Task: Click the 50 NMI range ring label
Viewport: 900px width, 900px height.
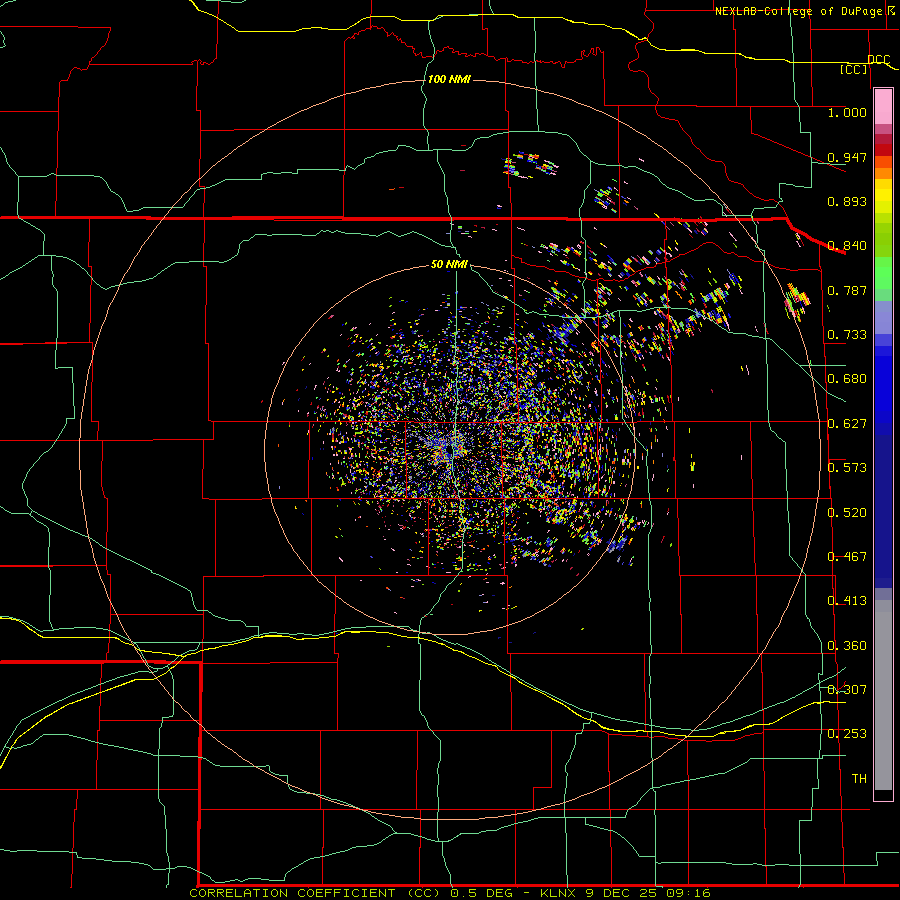Action: pyautogui.click(x=449, y=264)
